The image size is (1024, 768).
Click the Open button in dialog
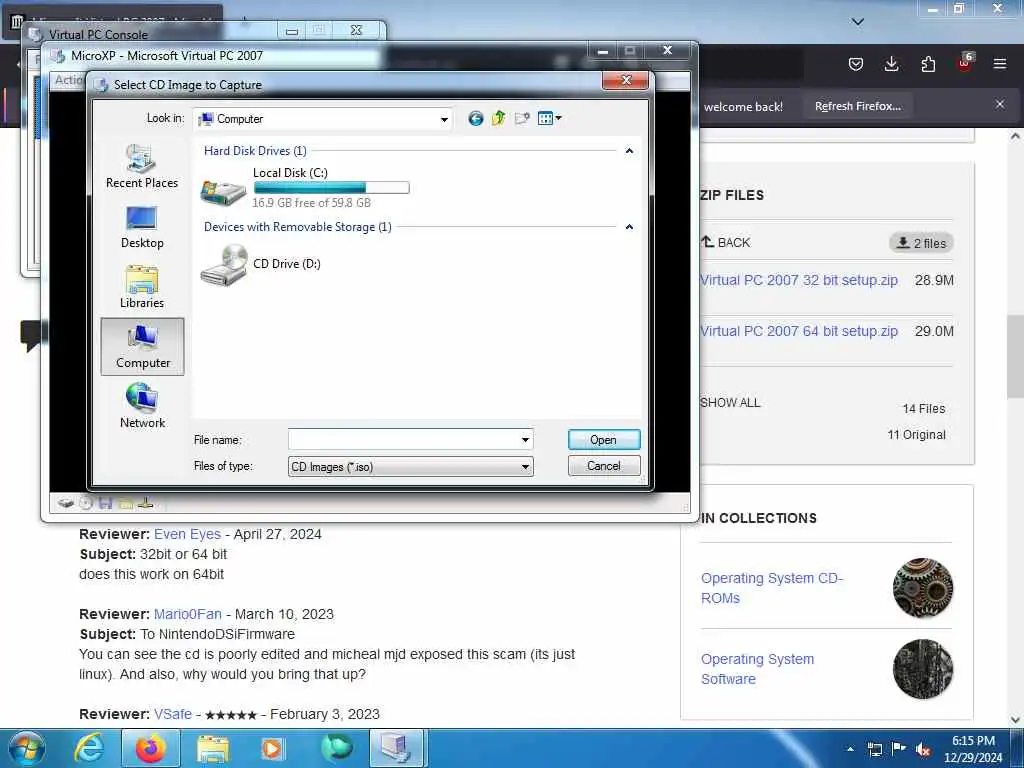pyautogui.click(x=603, y=440)
